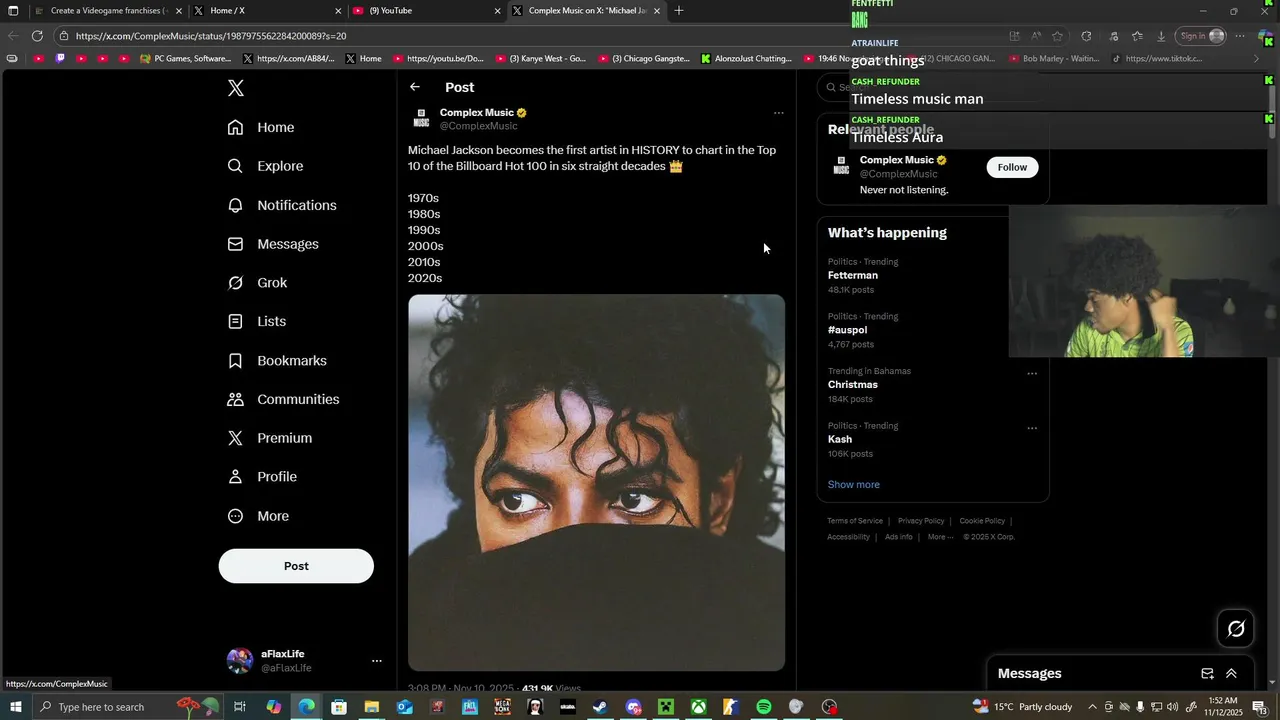The height and width of the screenshot is (720, 1280).
Task: Follow Complex Music
Action: pos(1012,167)
